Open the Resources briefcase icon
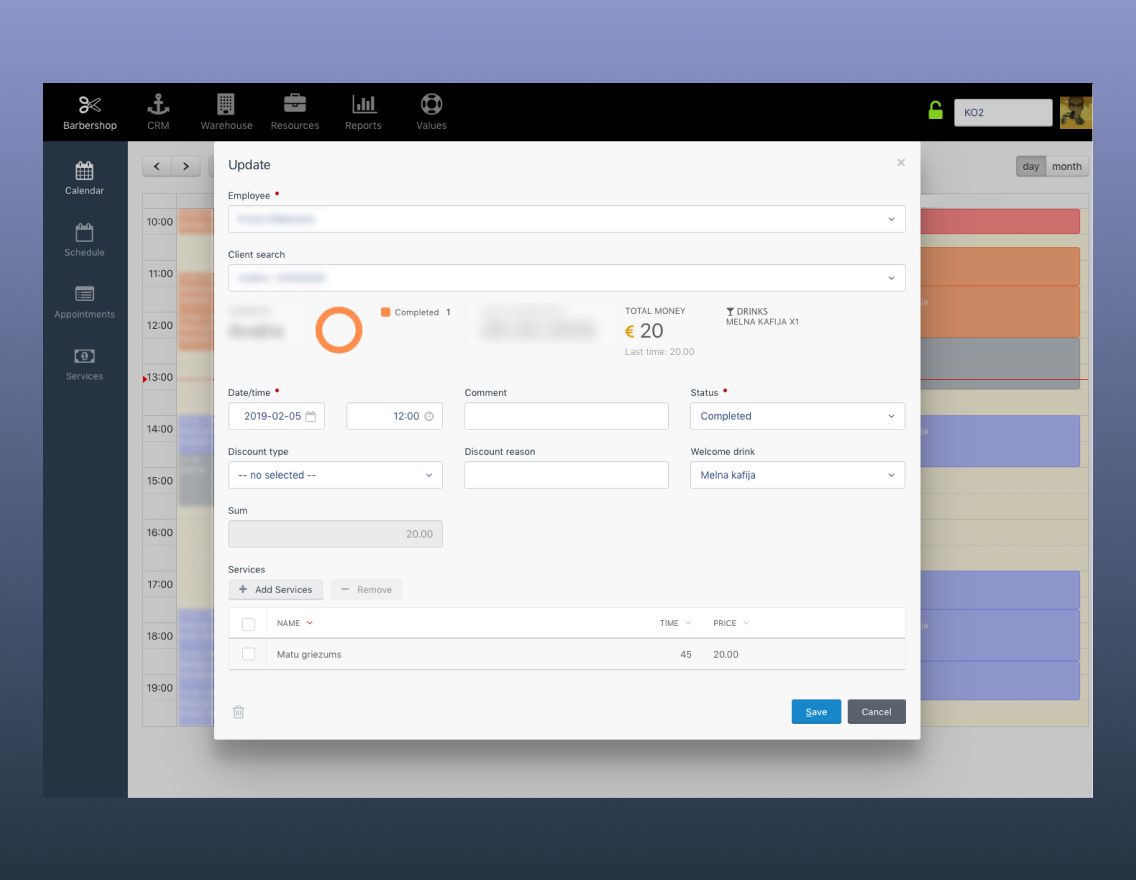1136x880 pixels. tap(295, 105)
